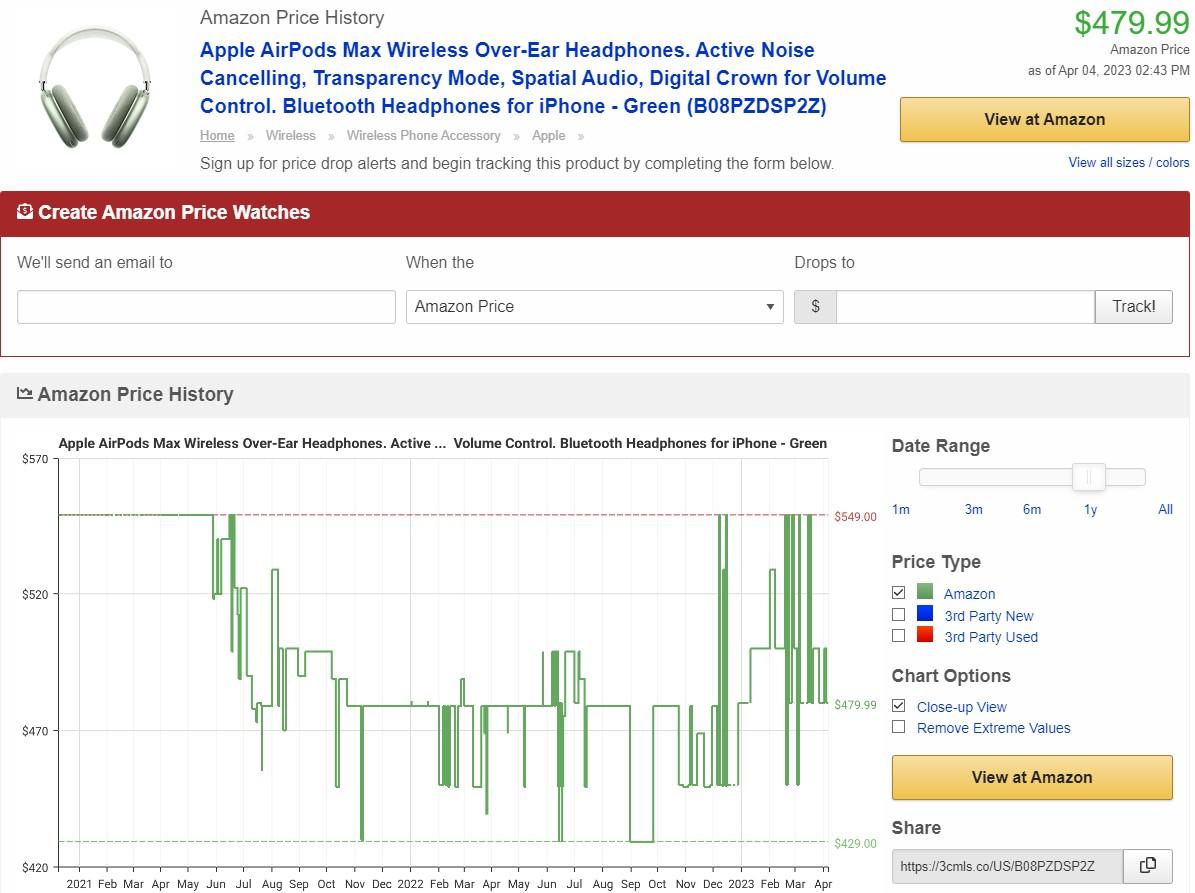Open the Wireless Phone Accessory breadcrumb

424,135
